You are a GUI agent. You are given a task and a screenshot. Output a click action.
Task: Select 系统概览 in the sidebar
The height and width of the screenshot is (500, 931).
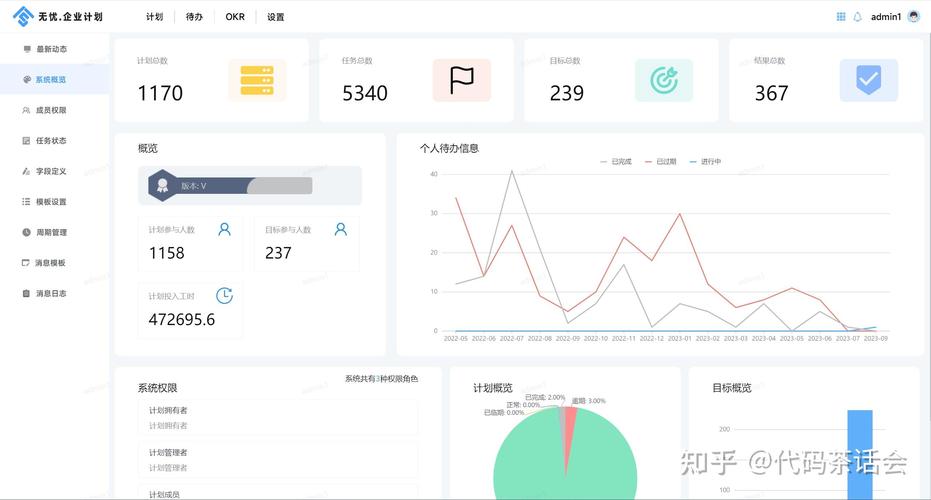point(54,79)
